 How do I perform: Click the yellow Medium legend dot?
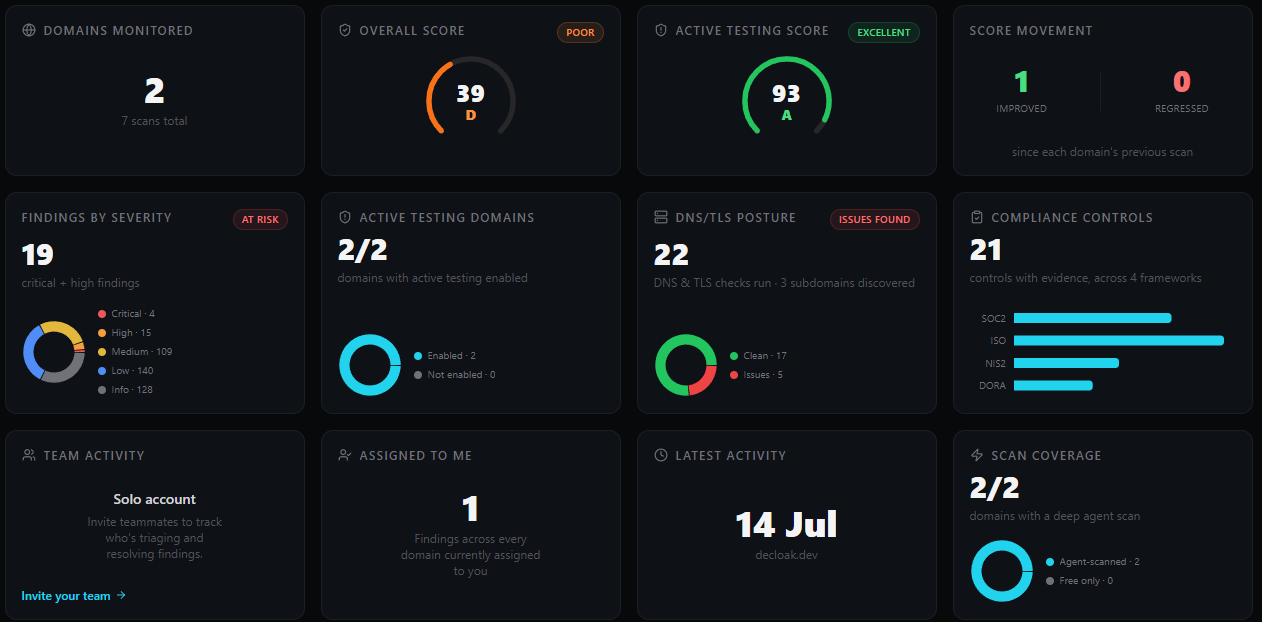102,352
